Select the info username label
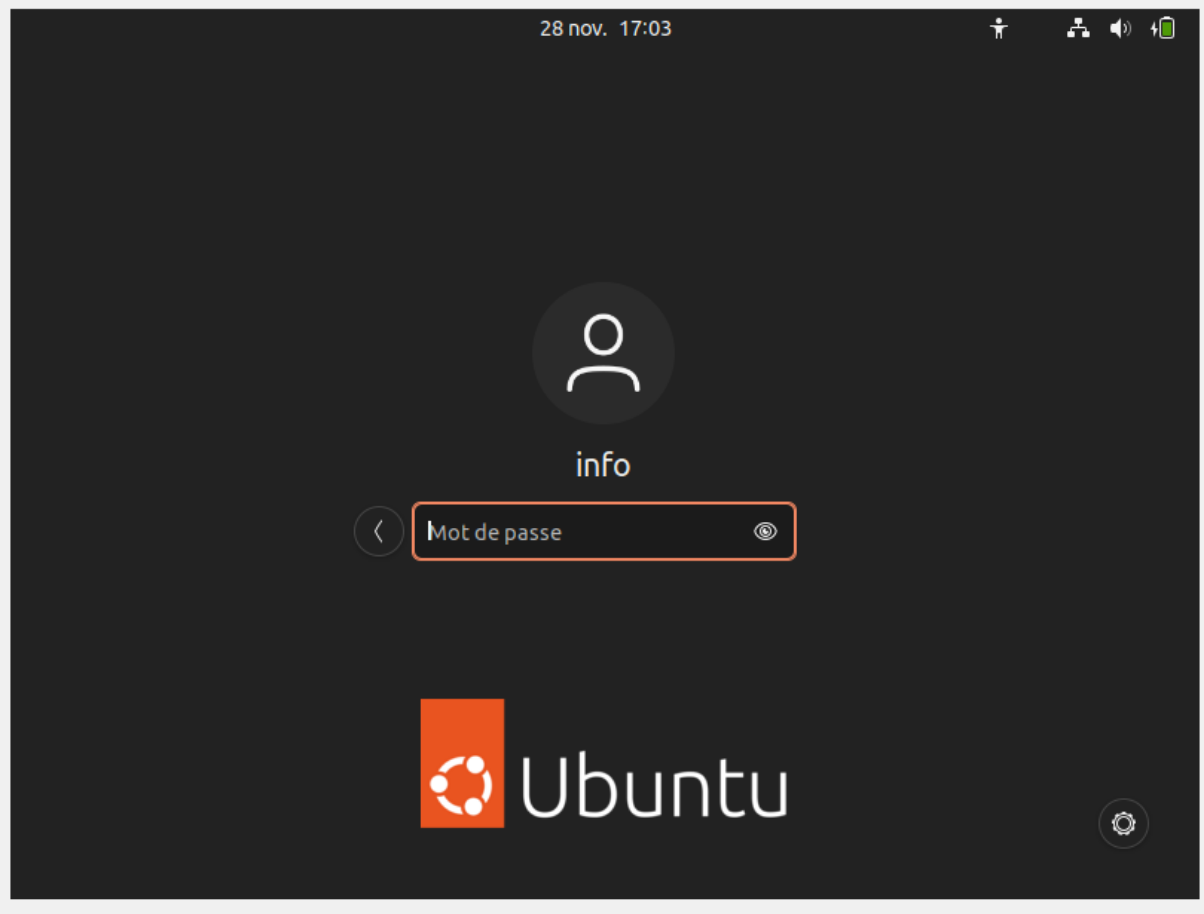1204x914 pixels. pyautogui.click(x=603, y=464)
